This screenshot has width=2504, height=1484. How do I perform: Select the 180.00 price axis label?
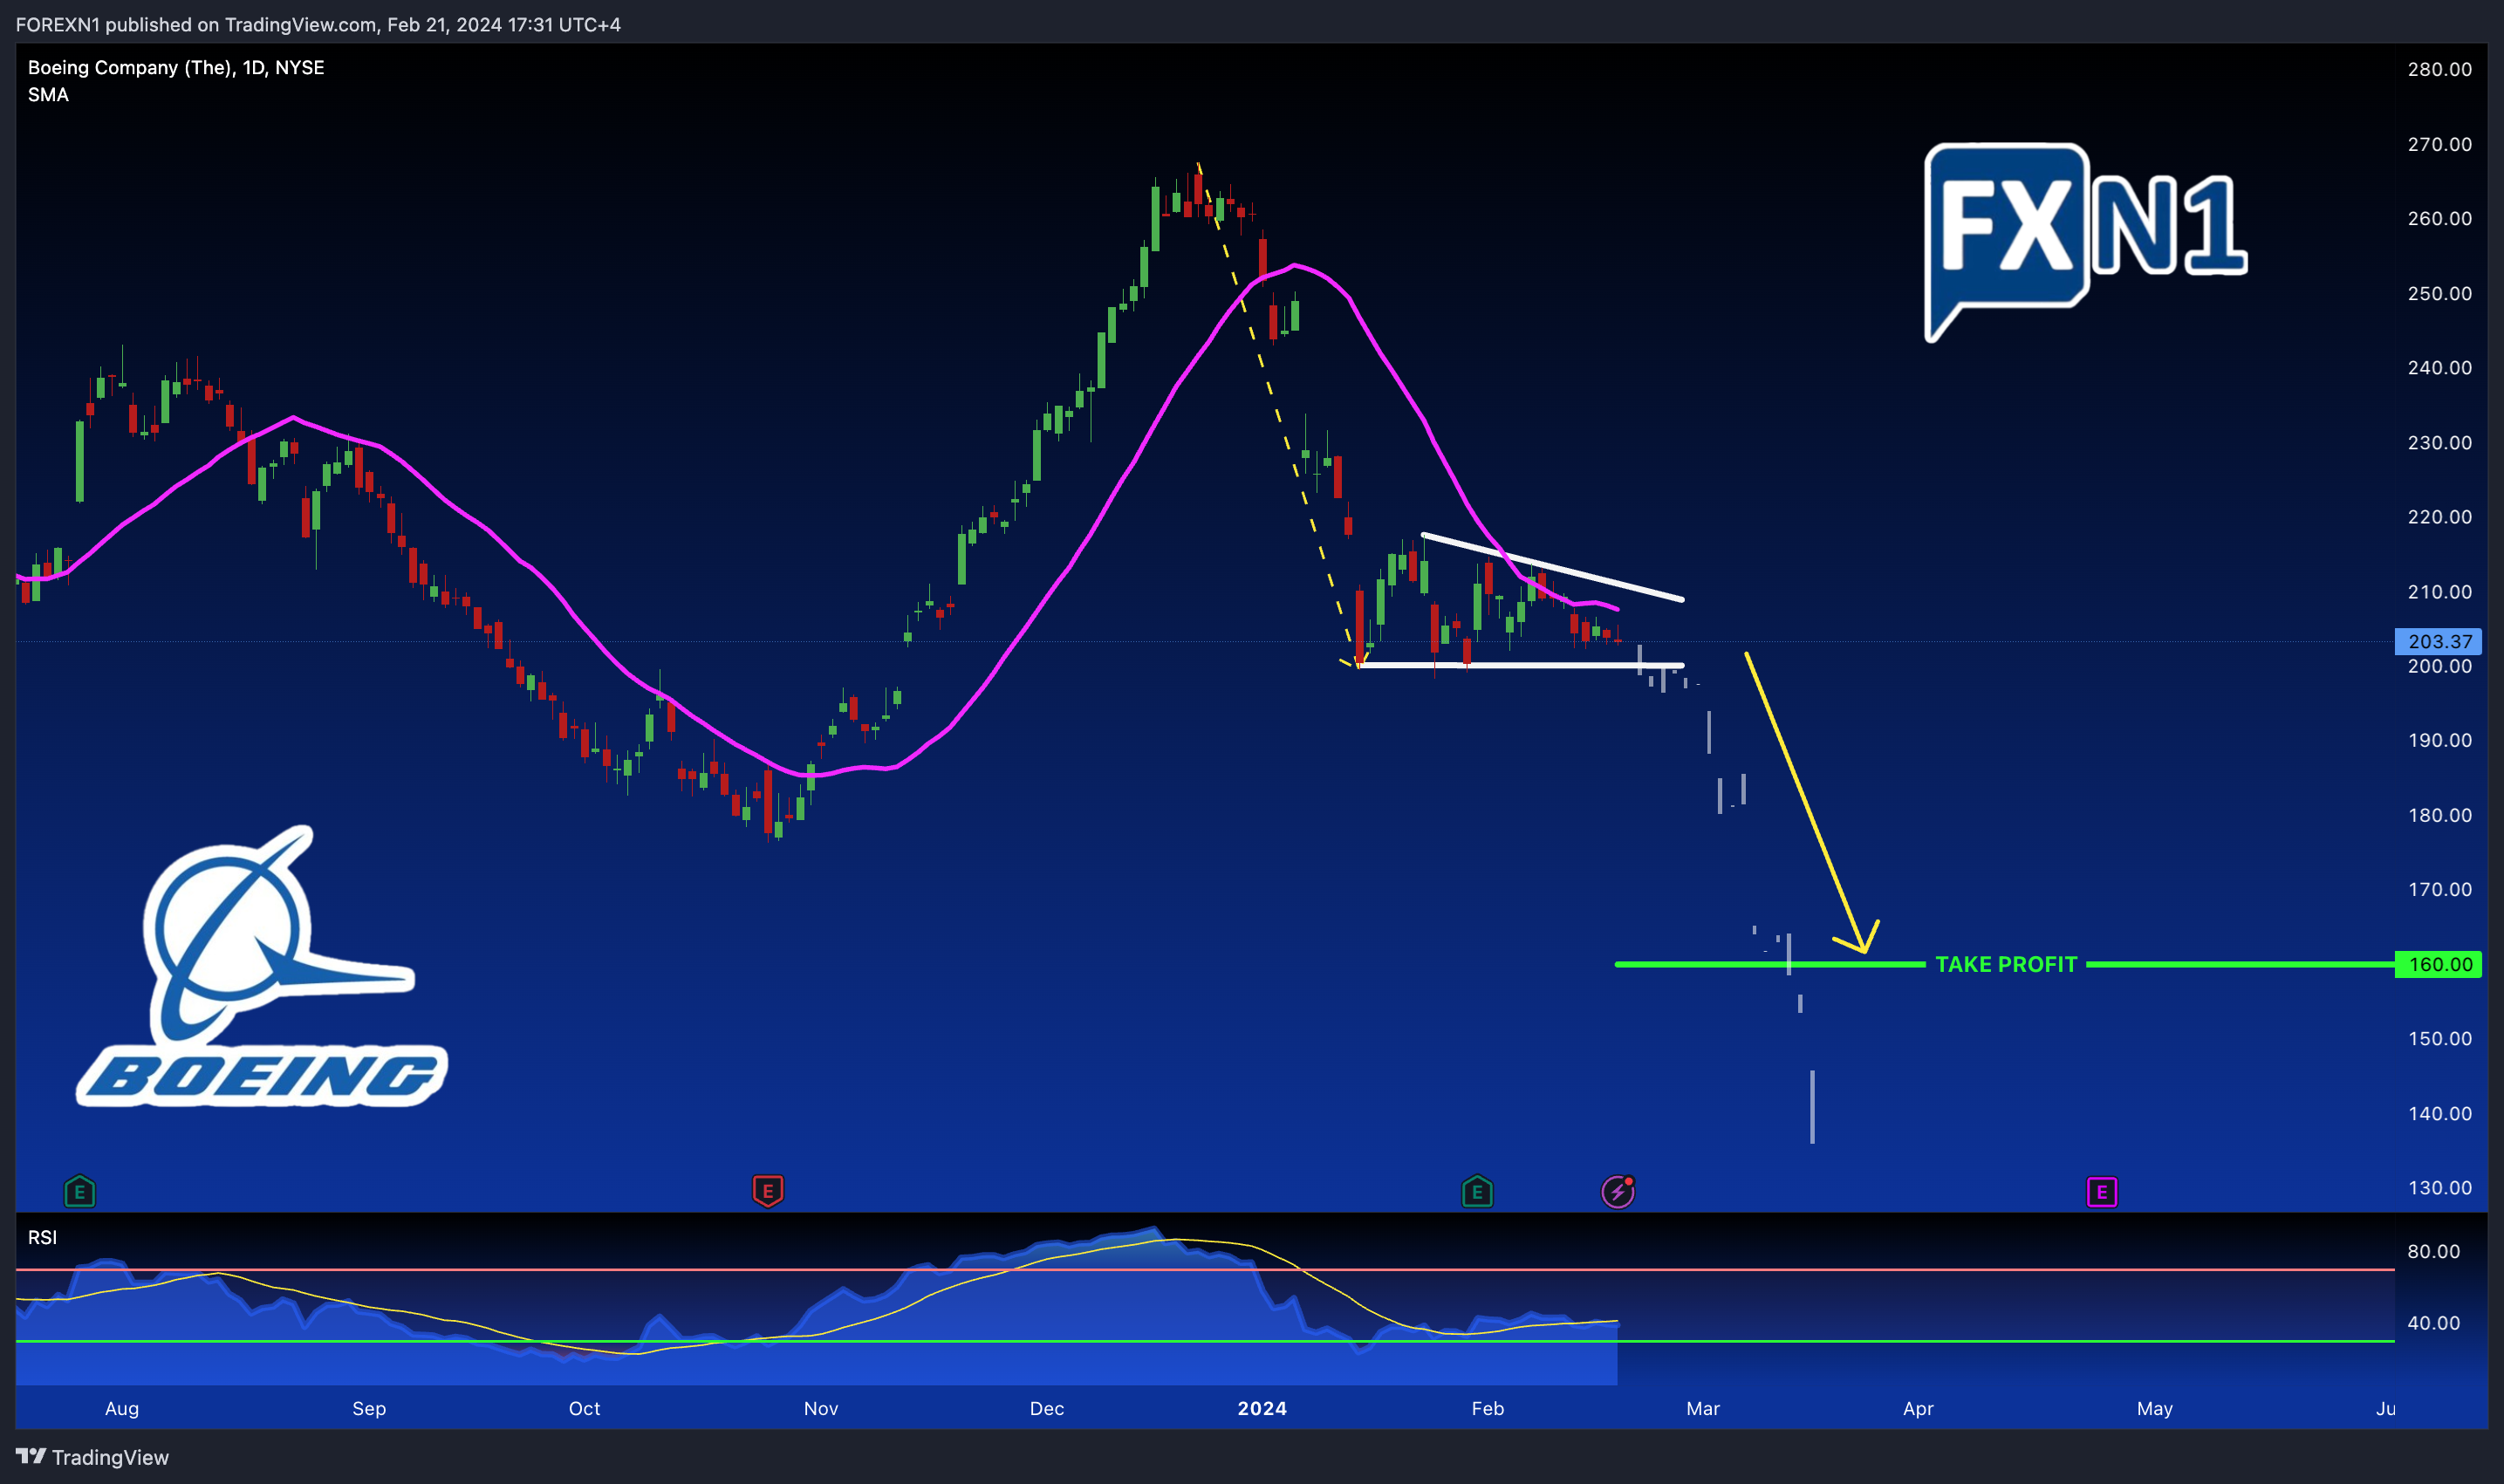pyautogui.click(x=2440, y=815)
